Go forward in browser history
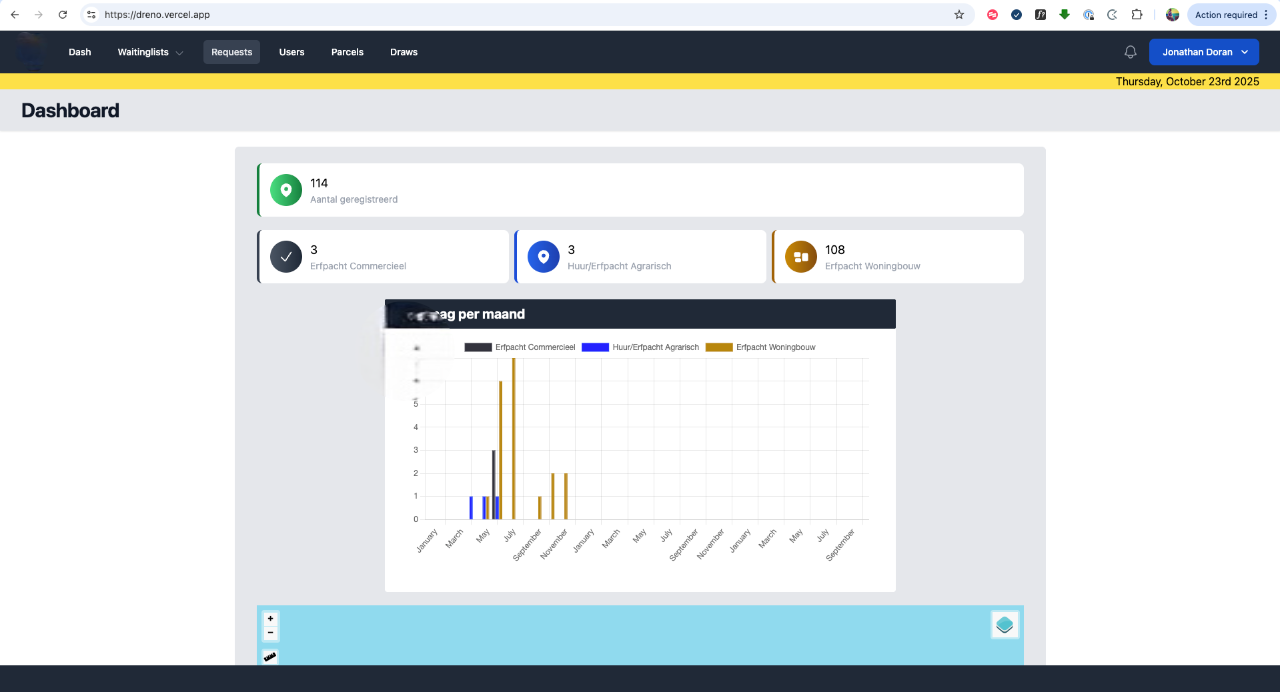1280x692 pixels. pyautogui.click(x=38, y=15)
